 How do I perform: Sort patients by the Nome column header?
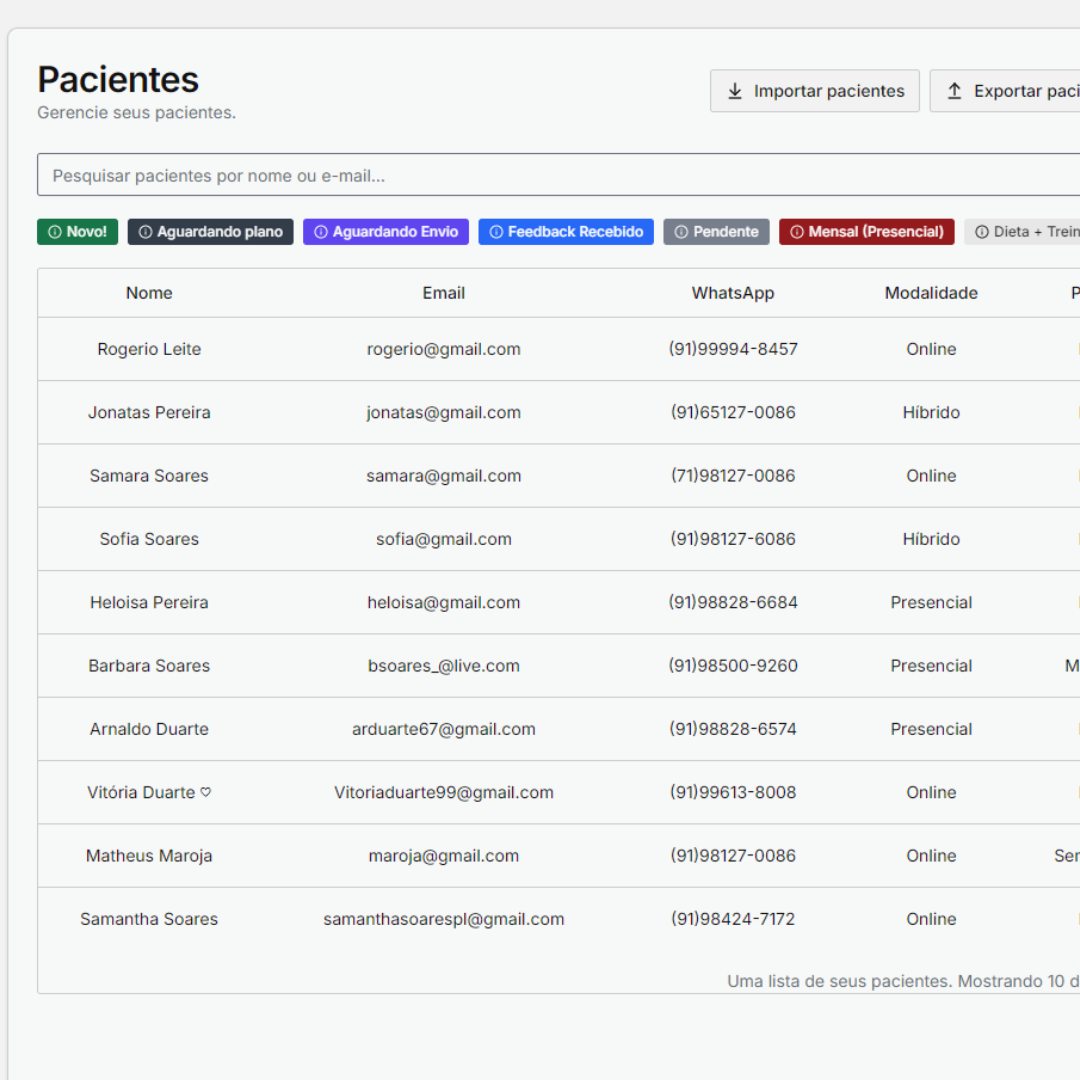148,292
